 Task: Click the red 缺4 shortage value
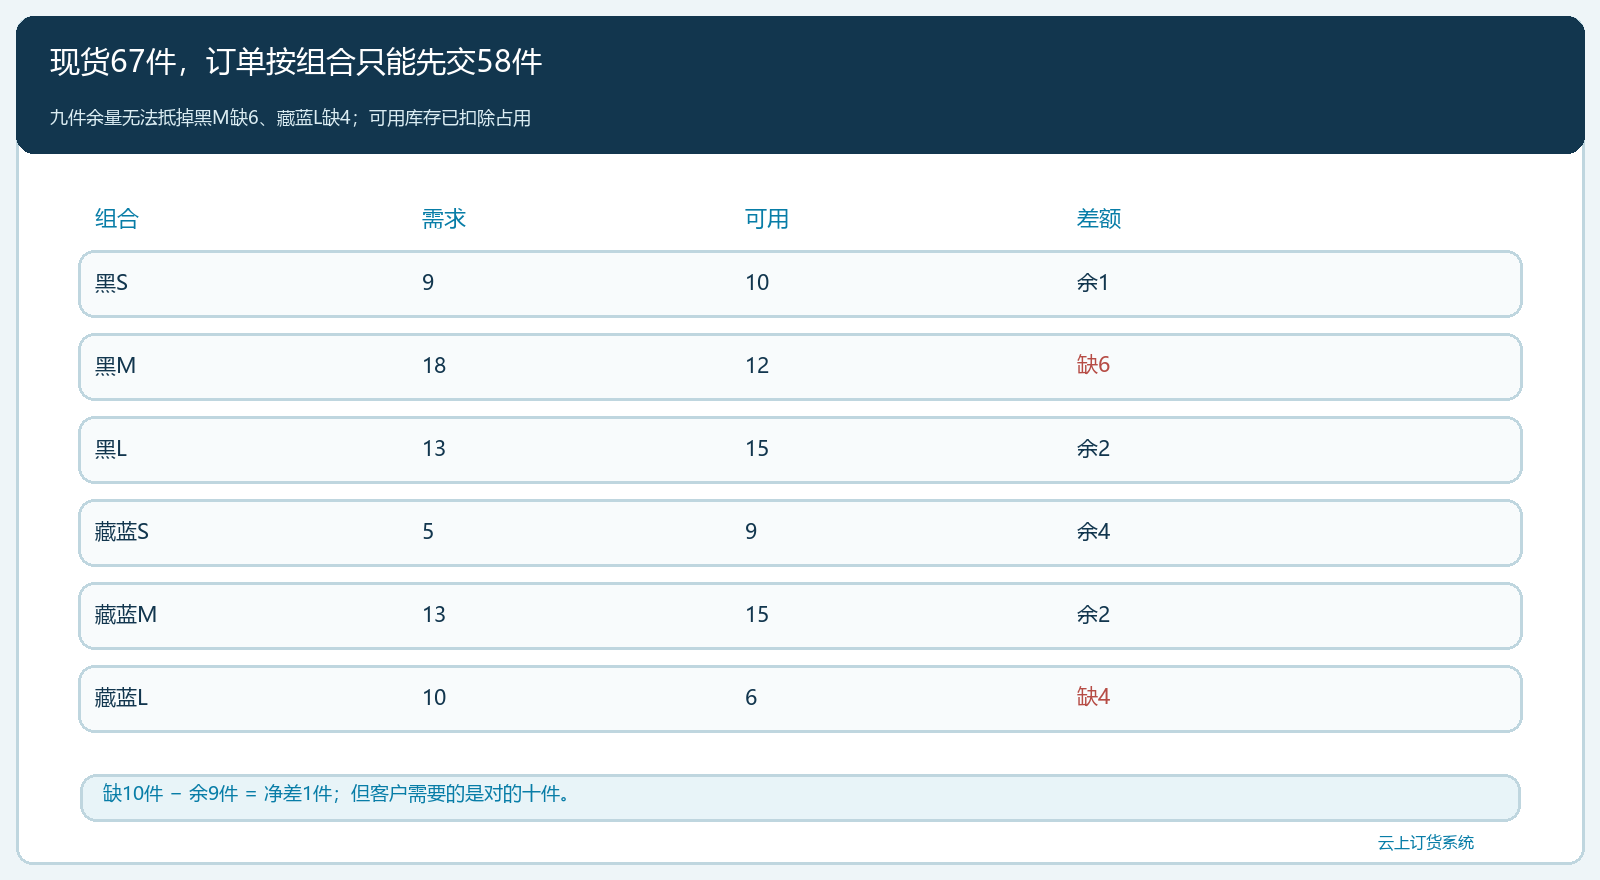pyautogui.click(x=1093, y=697)
